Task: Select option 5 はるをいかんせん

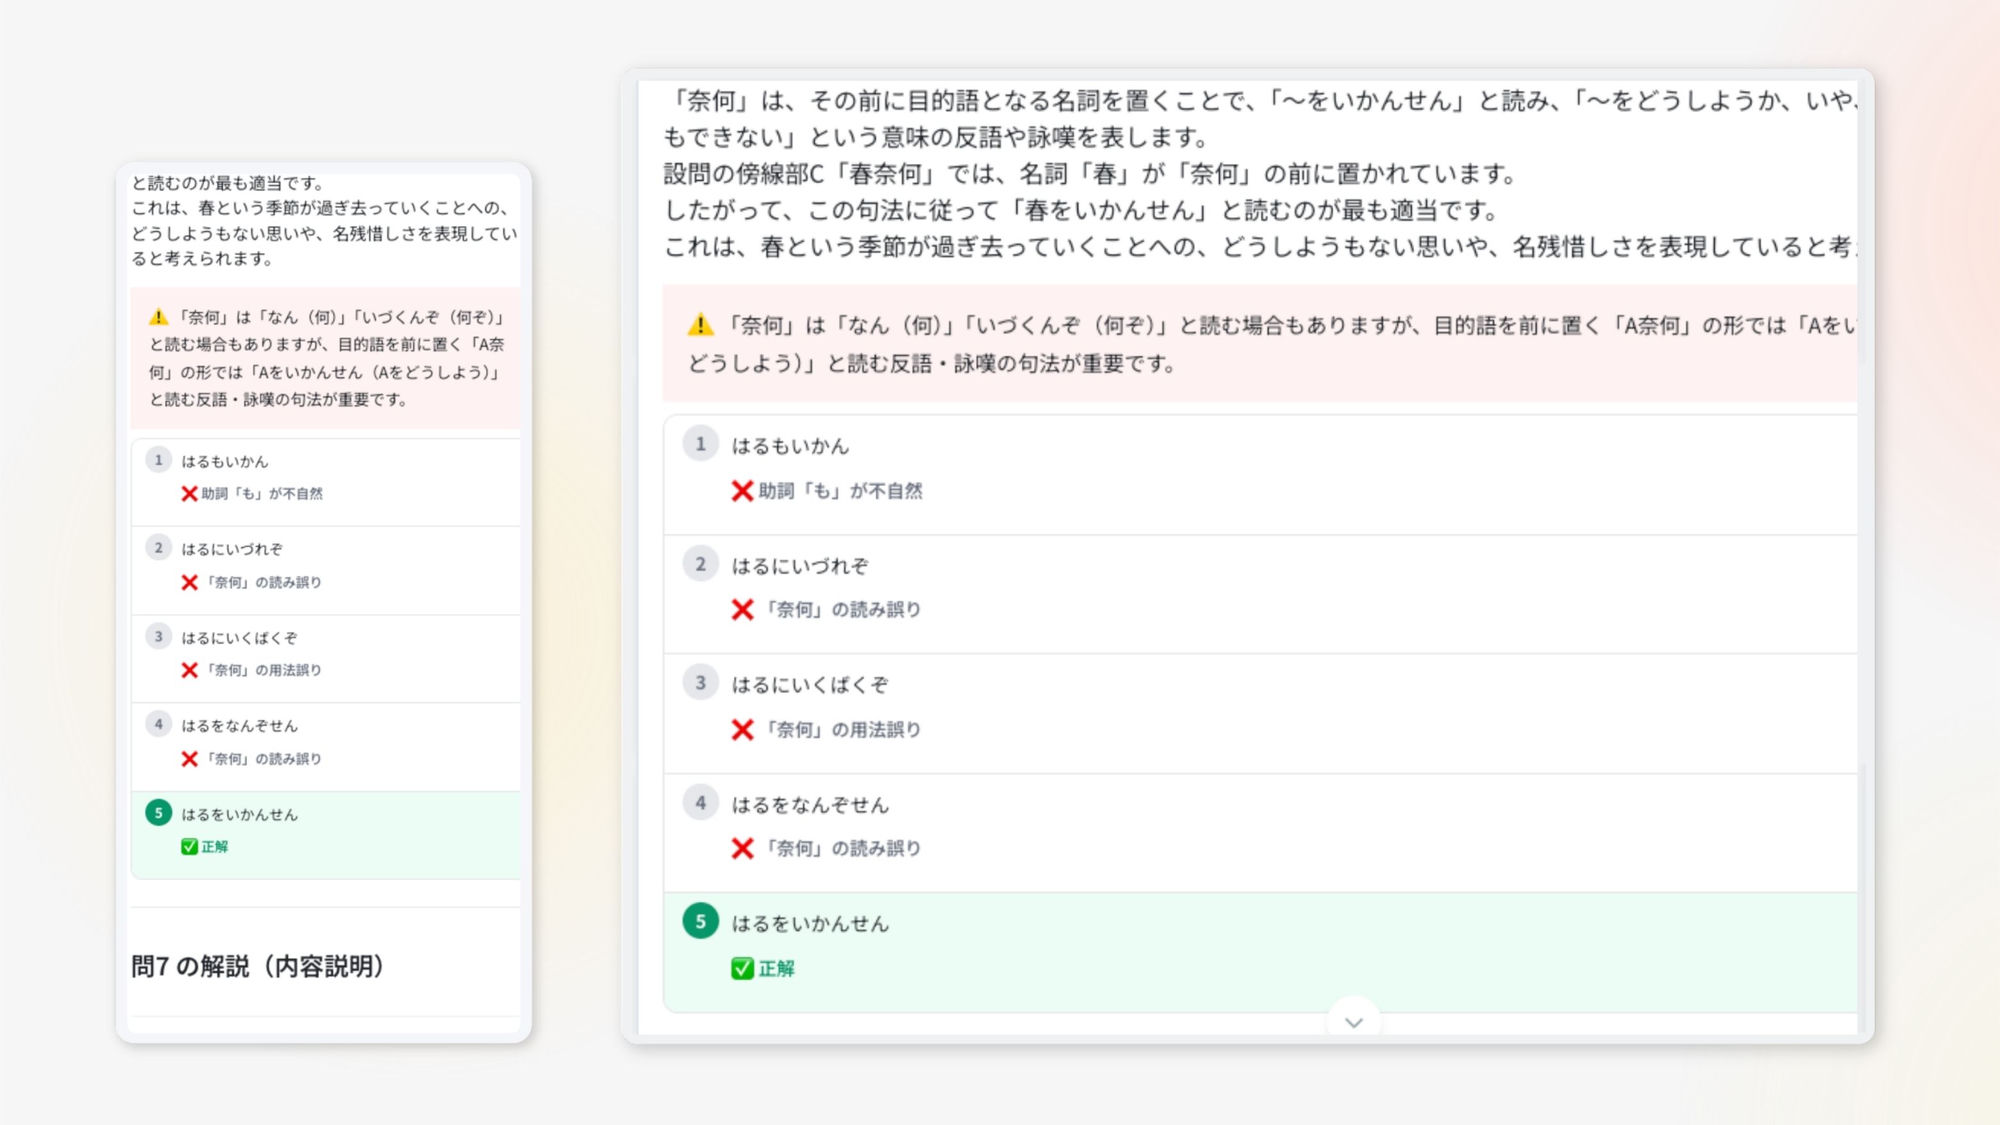Action: pyautogui.click(x=811, y=924)
